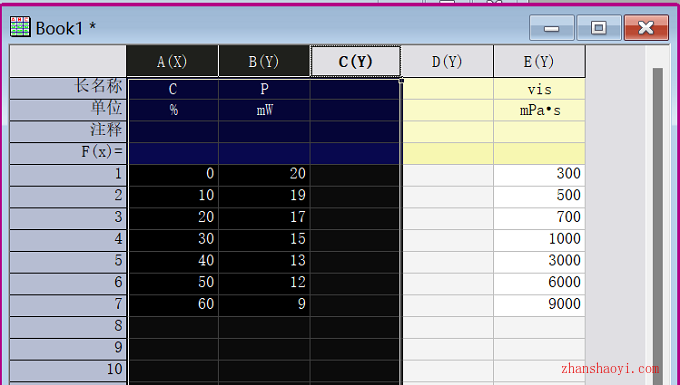
Task: Click the 'mPa•s' unit cell
Action: pos(539,111)
